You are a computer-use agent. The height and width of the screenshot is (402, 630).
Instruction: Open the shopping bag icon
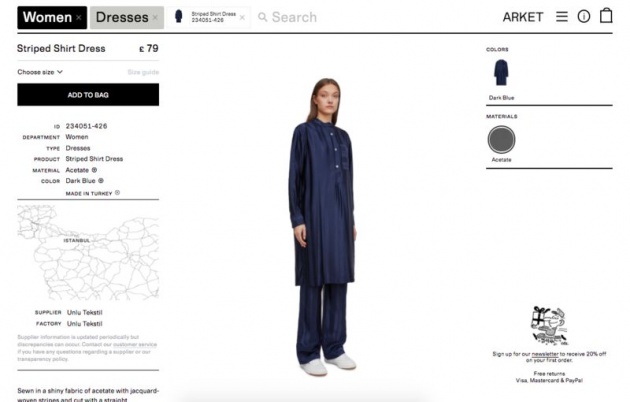click(x=606, y=16)
